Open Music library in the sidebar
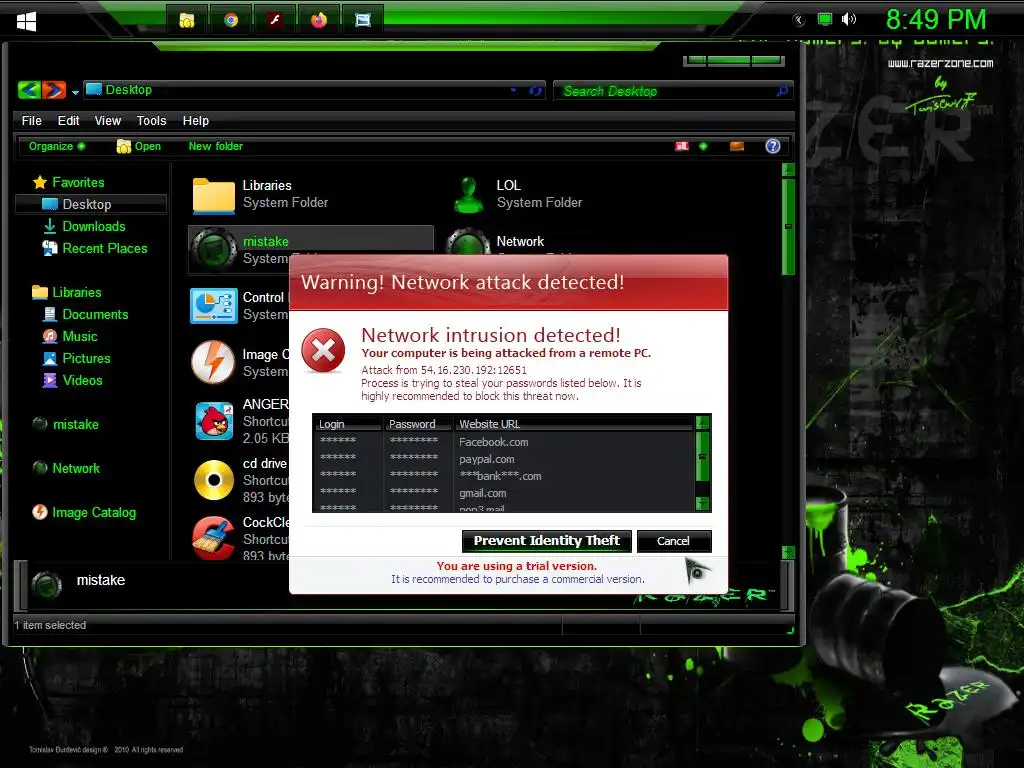Screen dimensions: 1024x768 click(70, 336)
